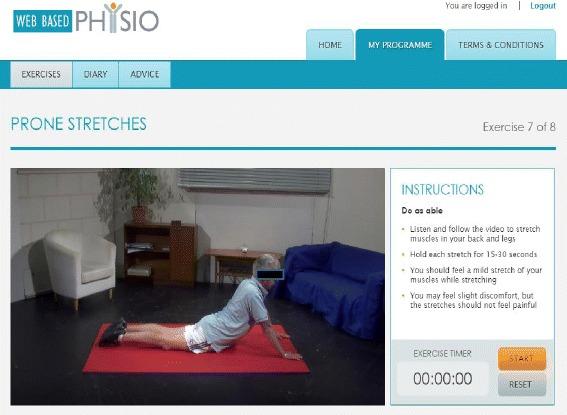Click the Web Based Physio logo
Image resolution: width=567 pixels, height=415 pixels.
point(86,19)
